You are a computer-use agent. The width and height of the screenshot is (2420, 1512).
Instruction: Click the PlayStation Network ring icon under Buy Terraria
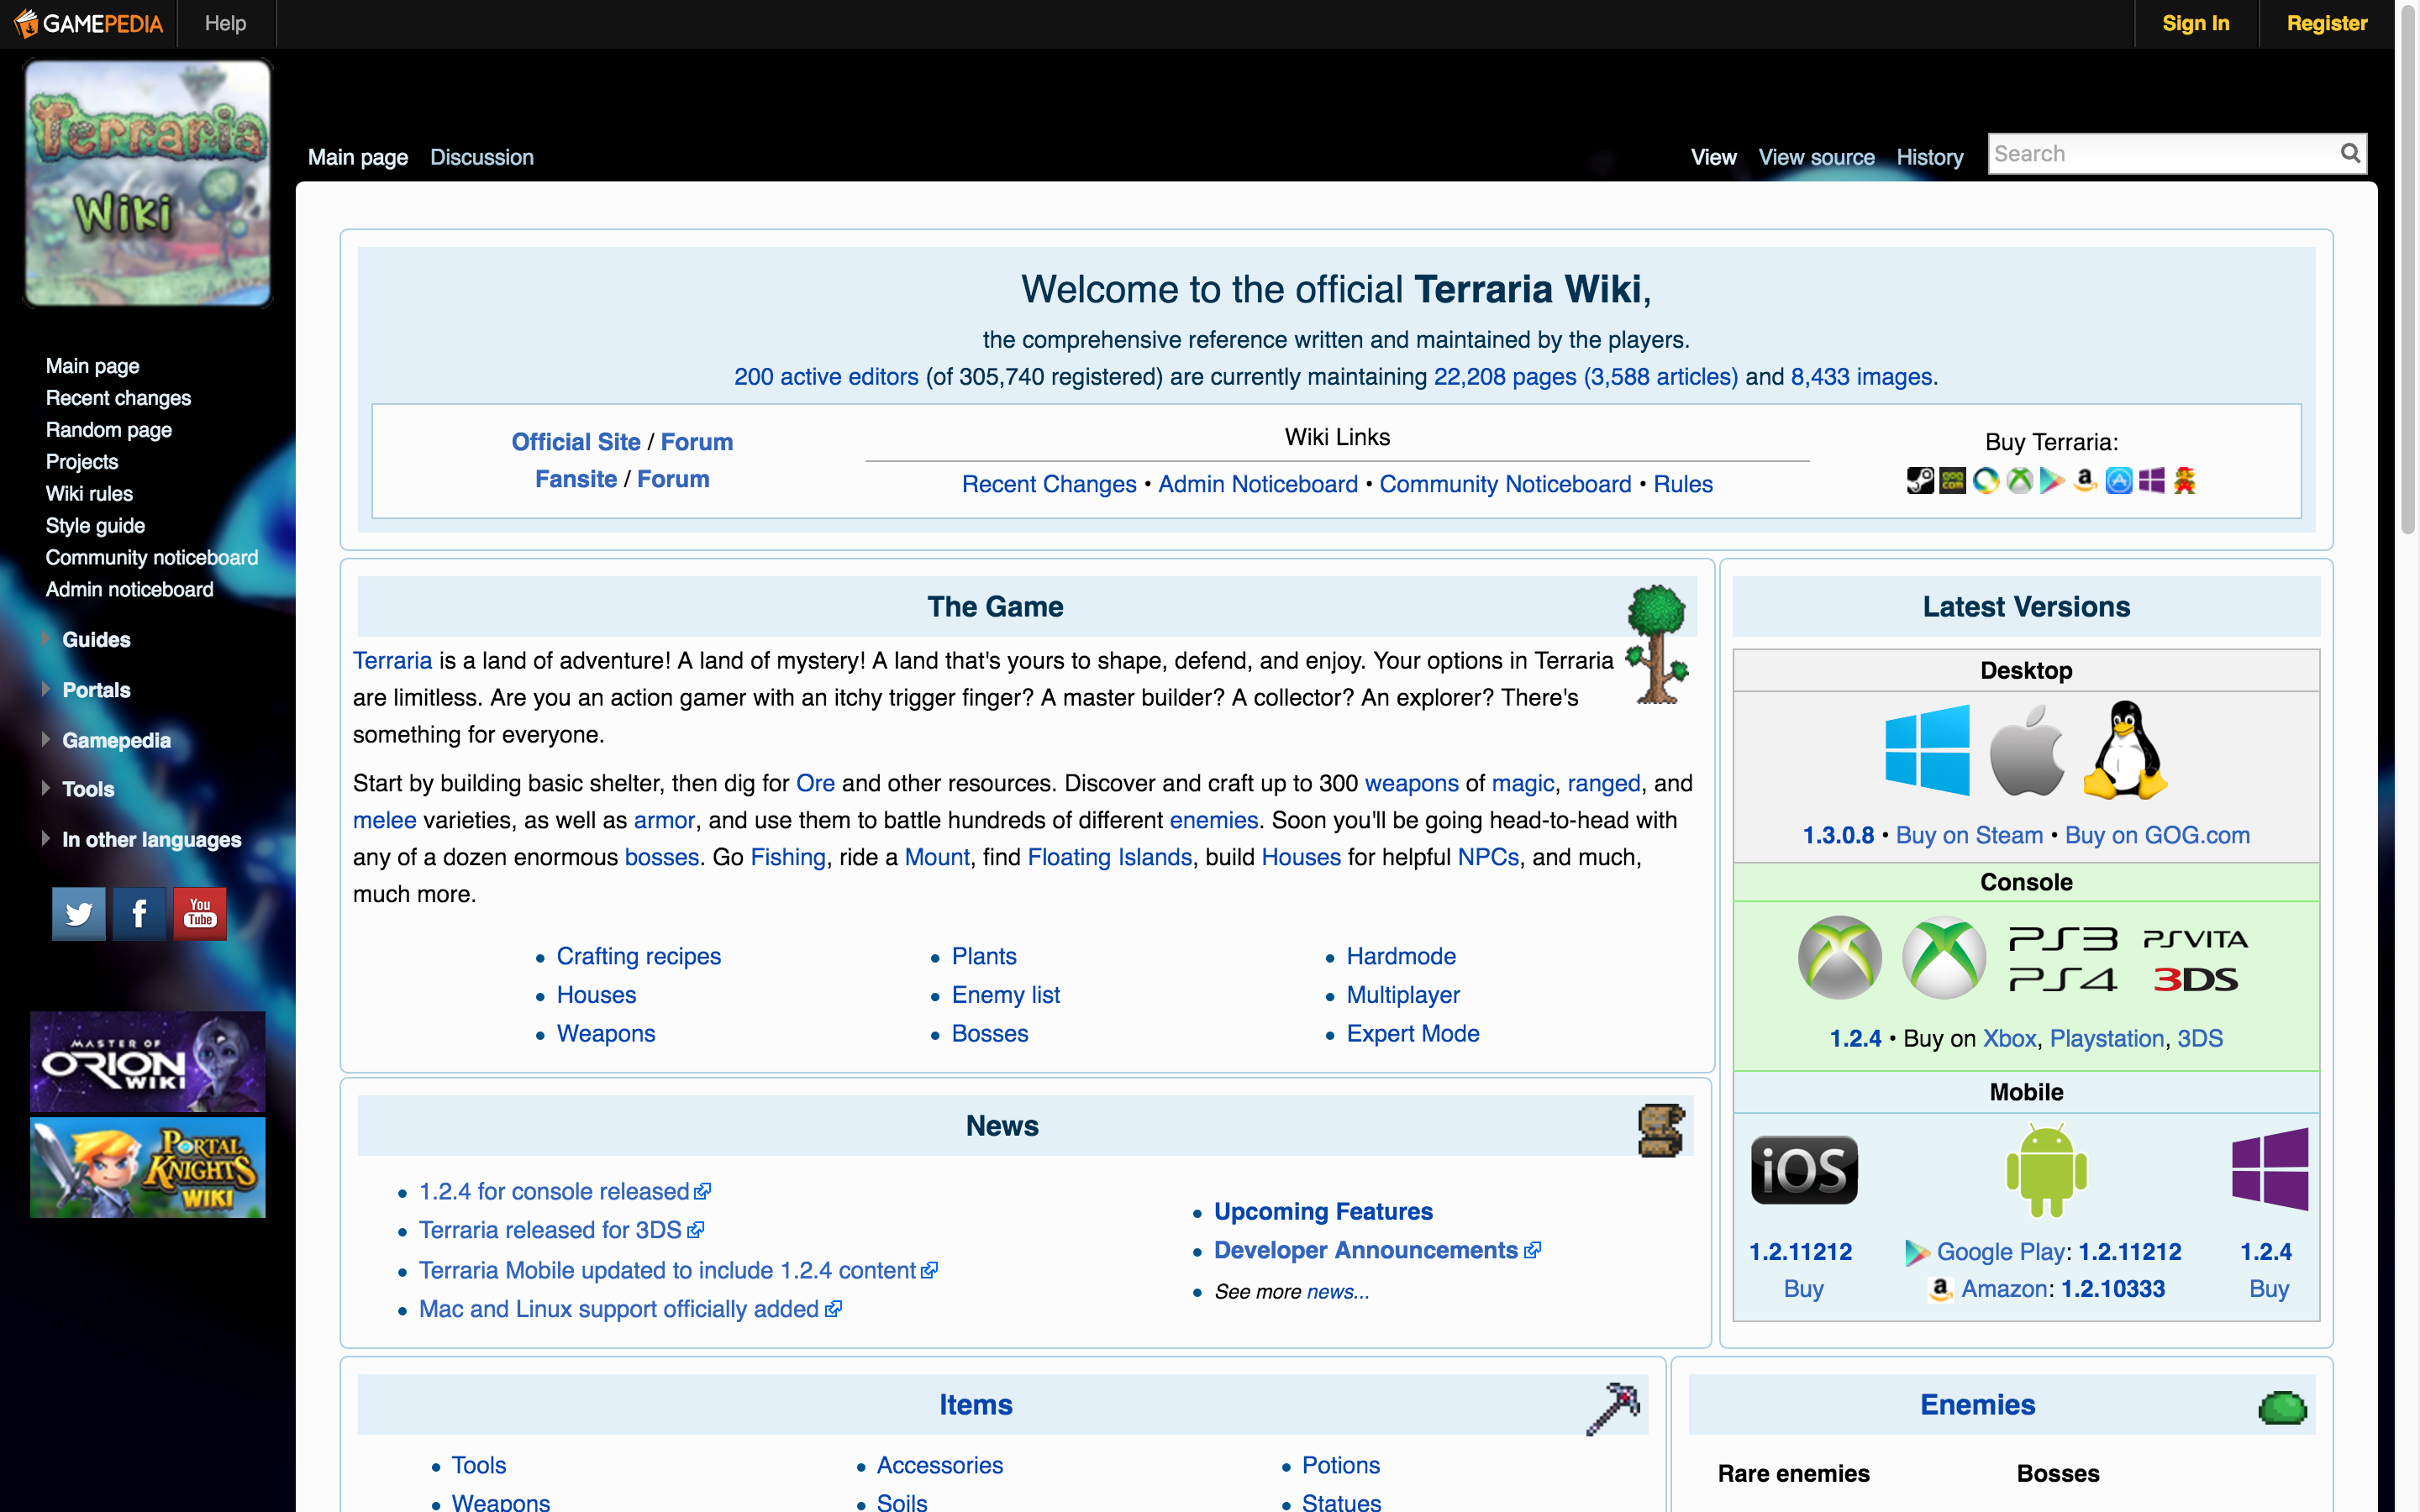coord(1986,481)
